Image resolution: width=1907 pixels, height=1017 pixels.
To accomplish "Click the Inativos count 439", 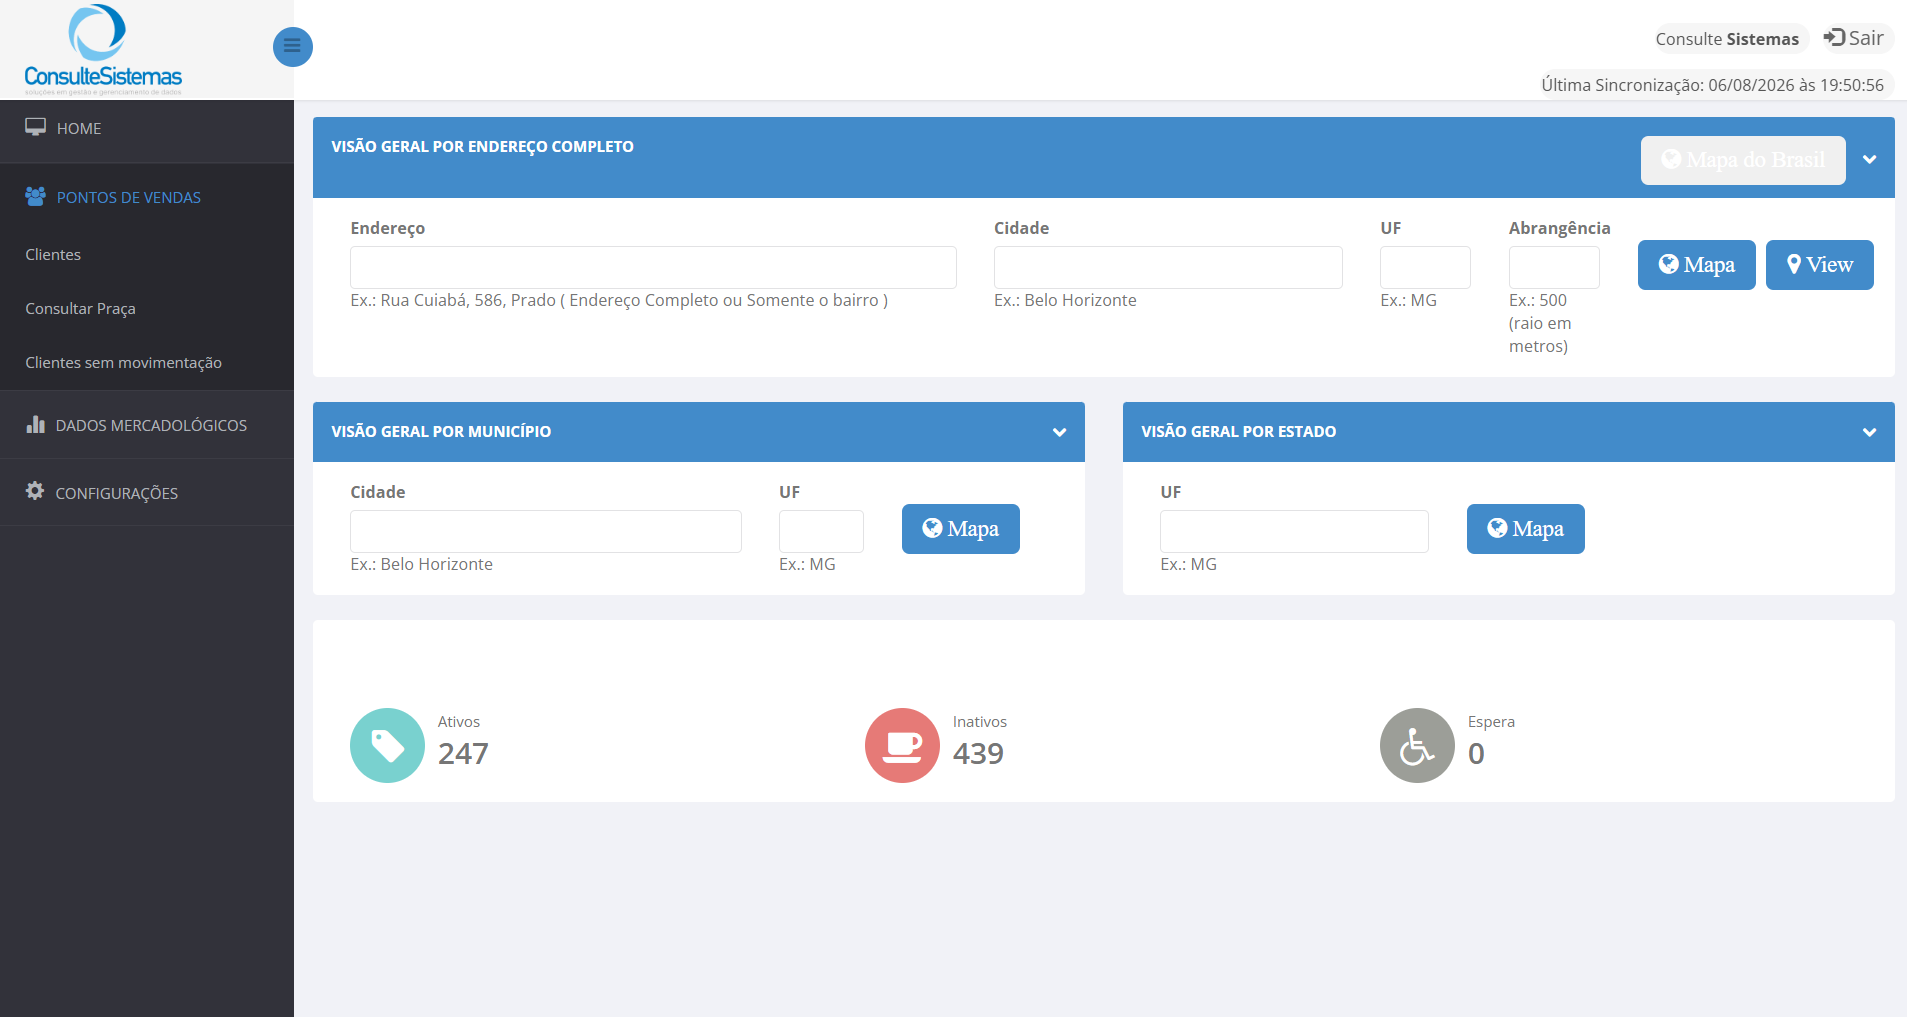I will click(x=978, y=753).
